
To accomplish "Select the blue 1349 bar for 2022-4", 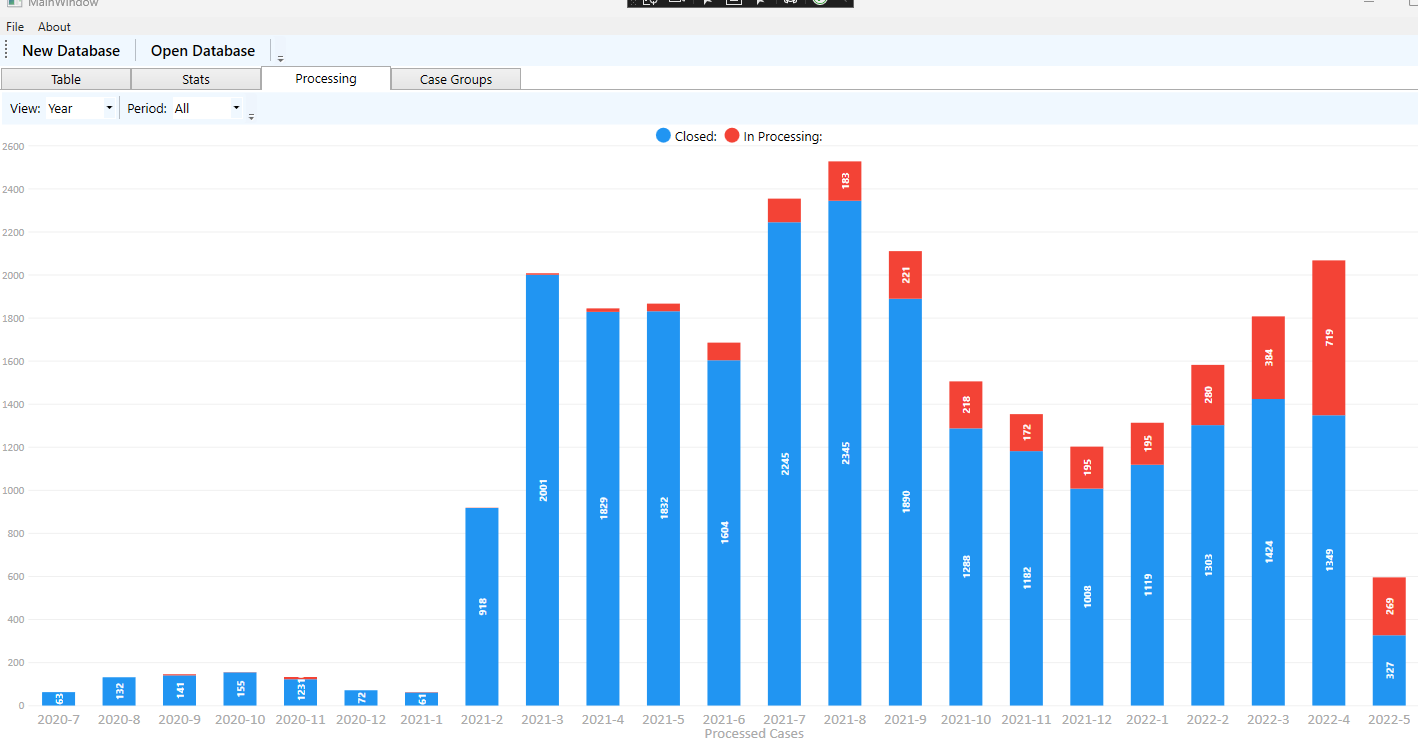I will pos(1329,561).
